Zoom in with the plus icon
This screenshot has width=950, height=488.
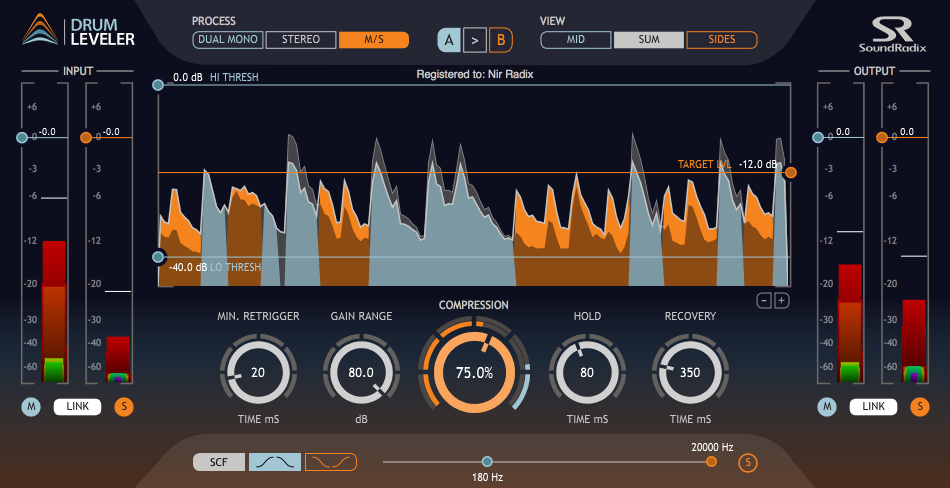(x=781, y=300)
